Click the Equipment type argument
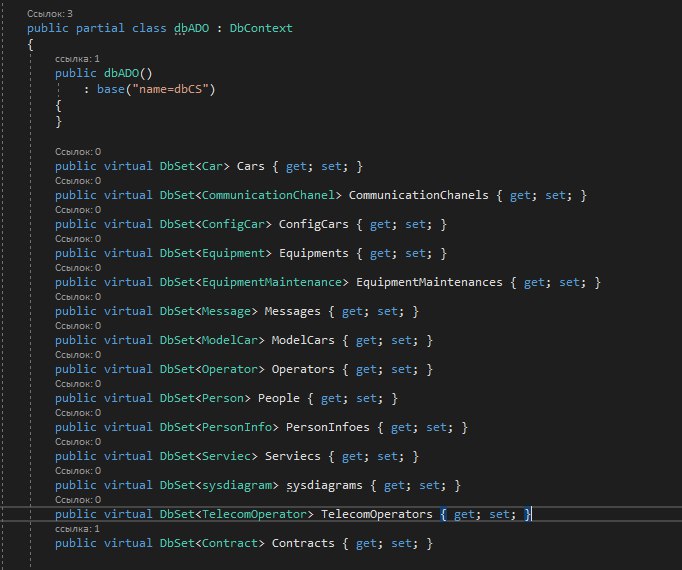 pos(233,253)
